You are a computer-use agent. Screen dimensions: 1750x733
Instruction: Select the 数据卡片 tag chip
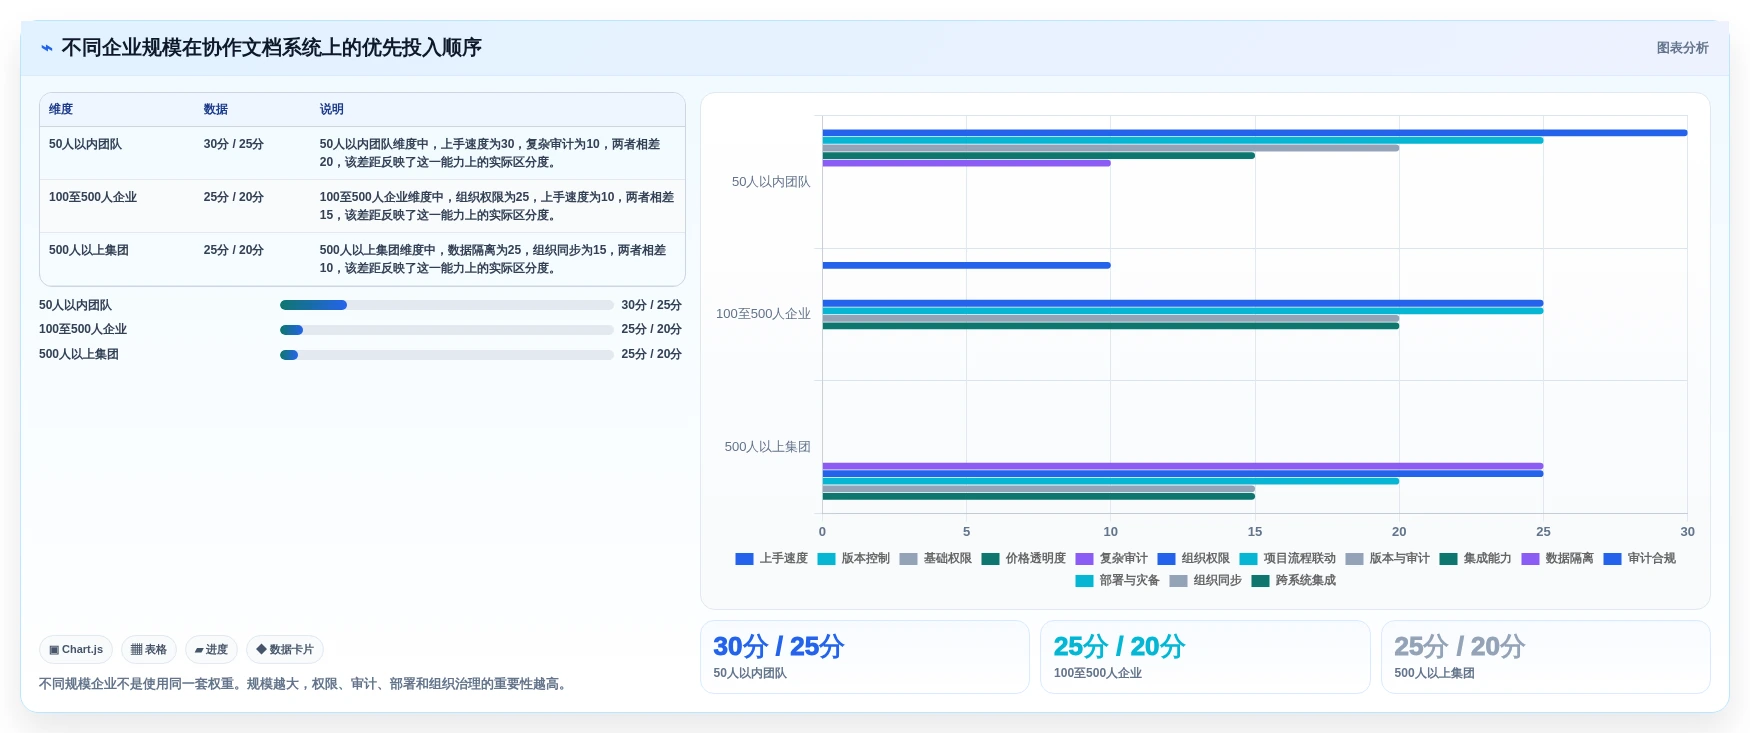point(285,649)
